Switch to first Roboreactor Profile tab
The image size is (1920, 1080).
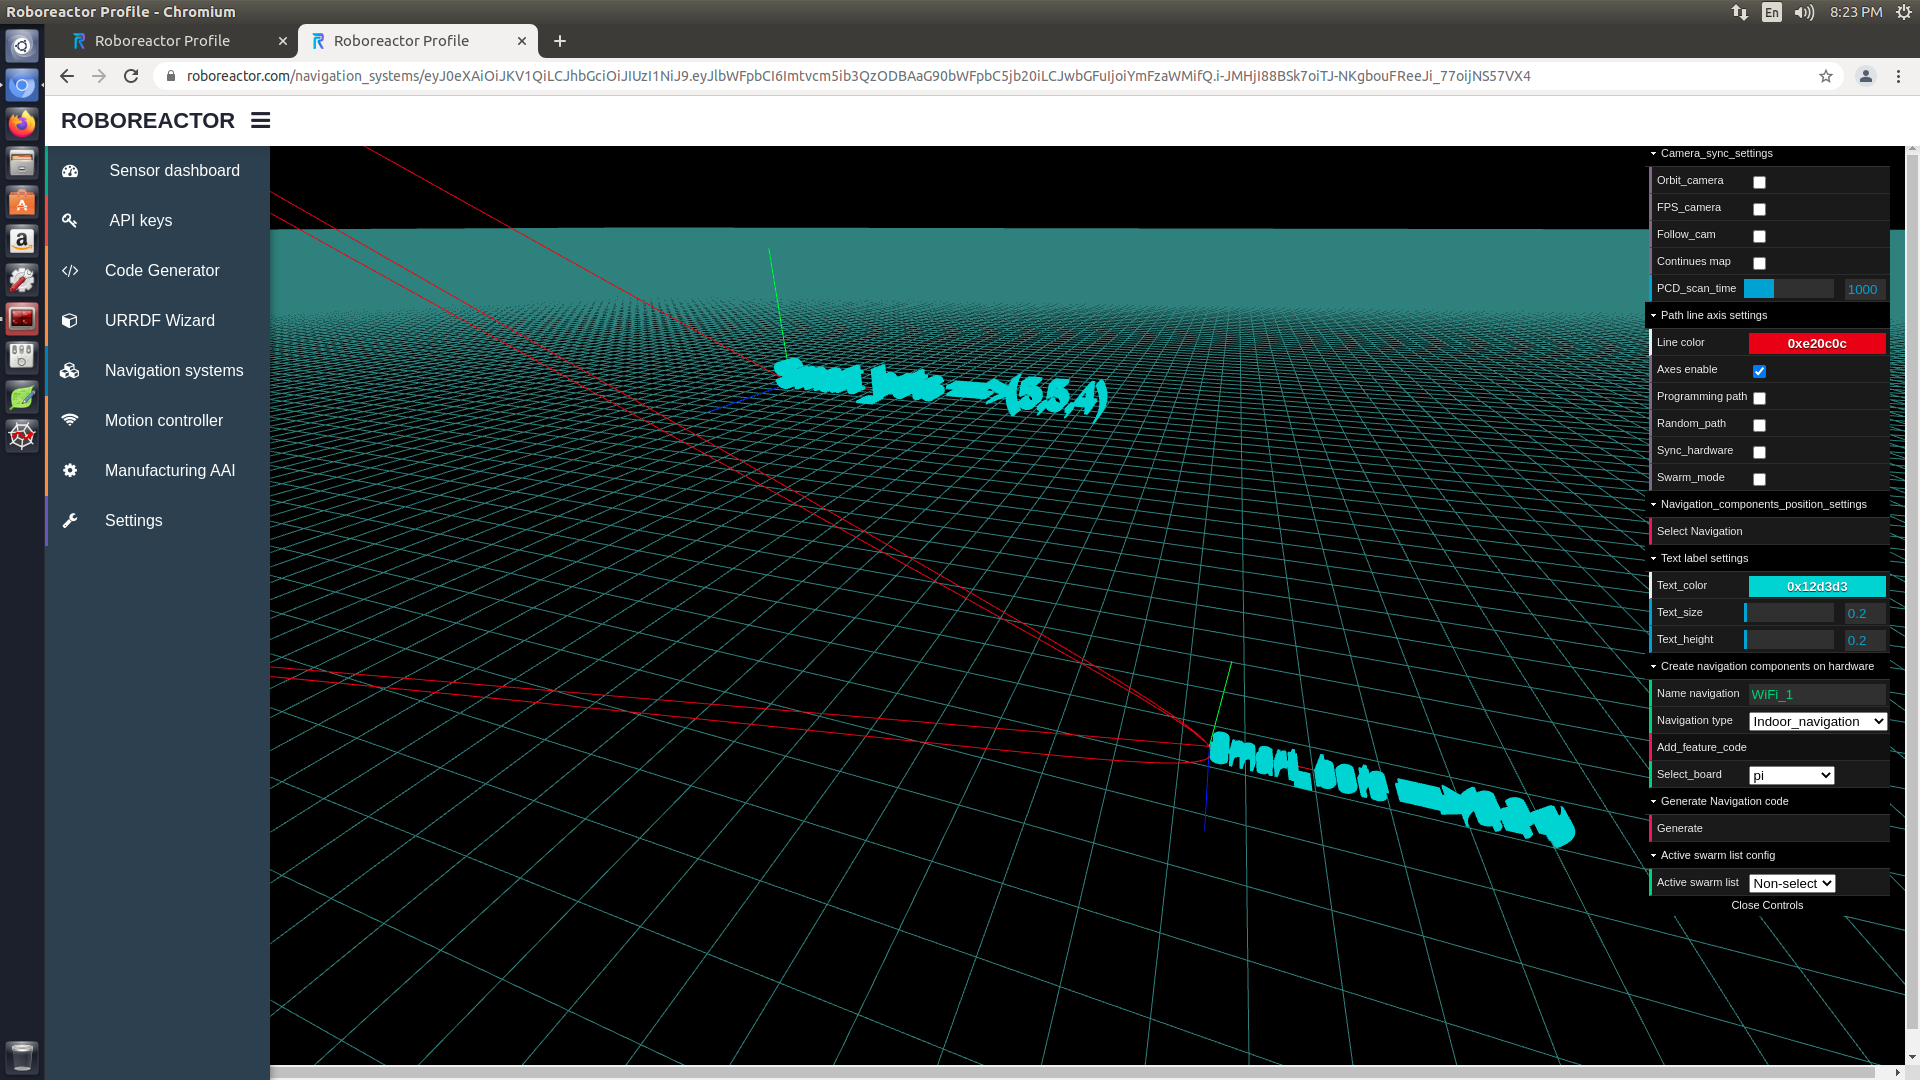pyautogui.click(x=178, y=41)
